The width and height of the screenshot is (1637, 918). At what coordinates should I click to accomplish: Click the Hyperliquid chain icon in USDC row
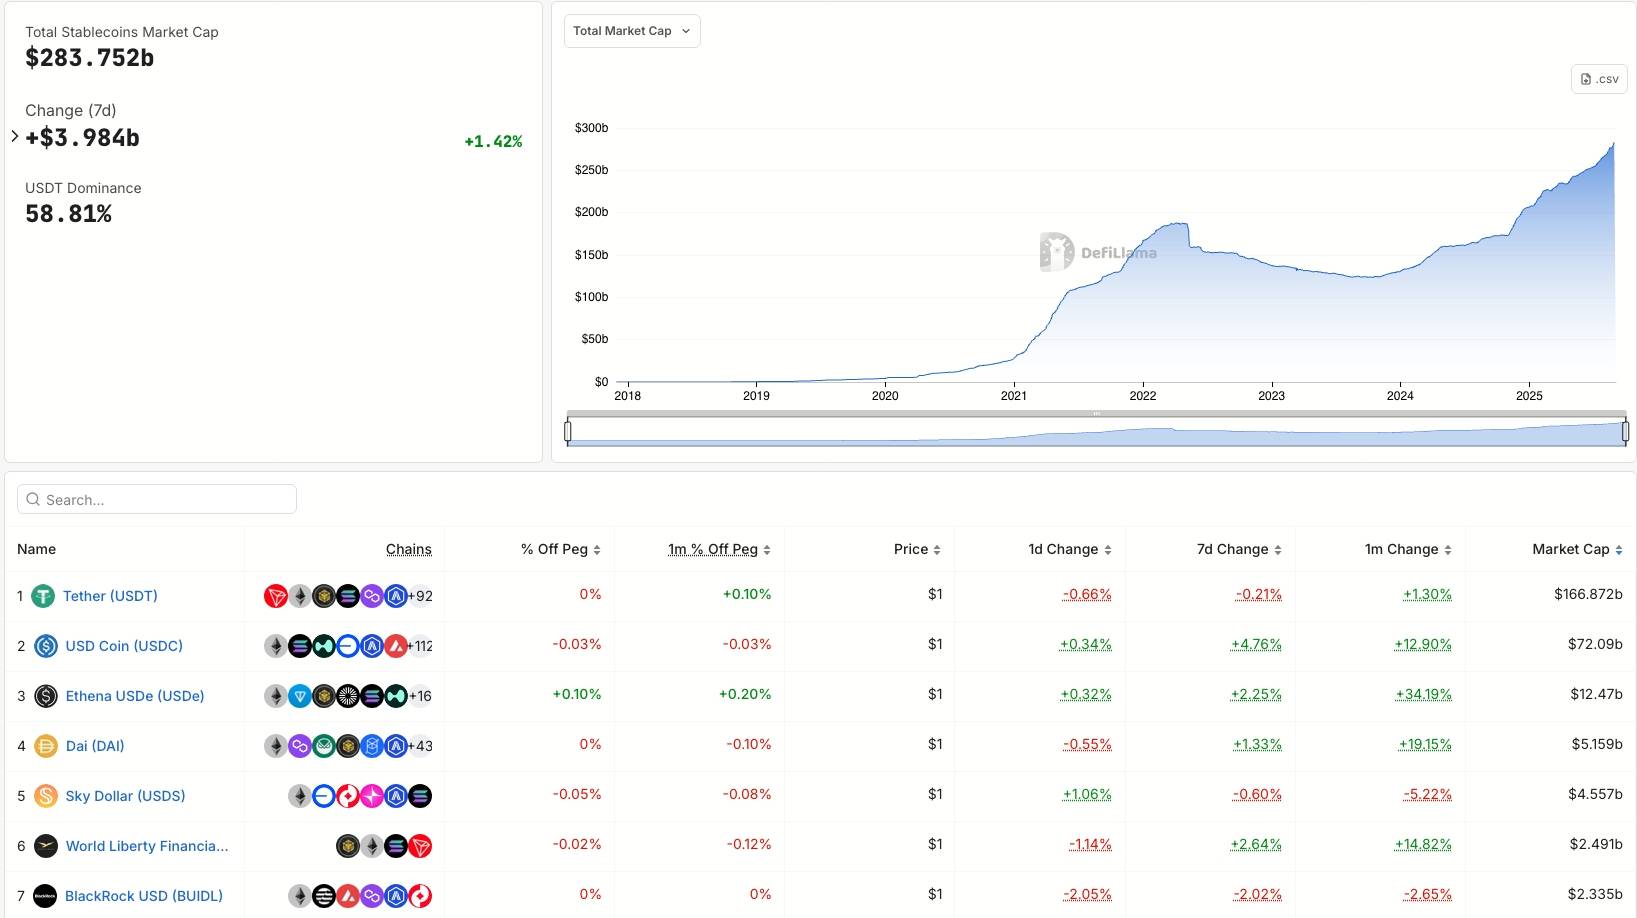[324, 646]
